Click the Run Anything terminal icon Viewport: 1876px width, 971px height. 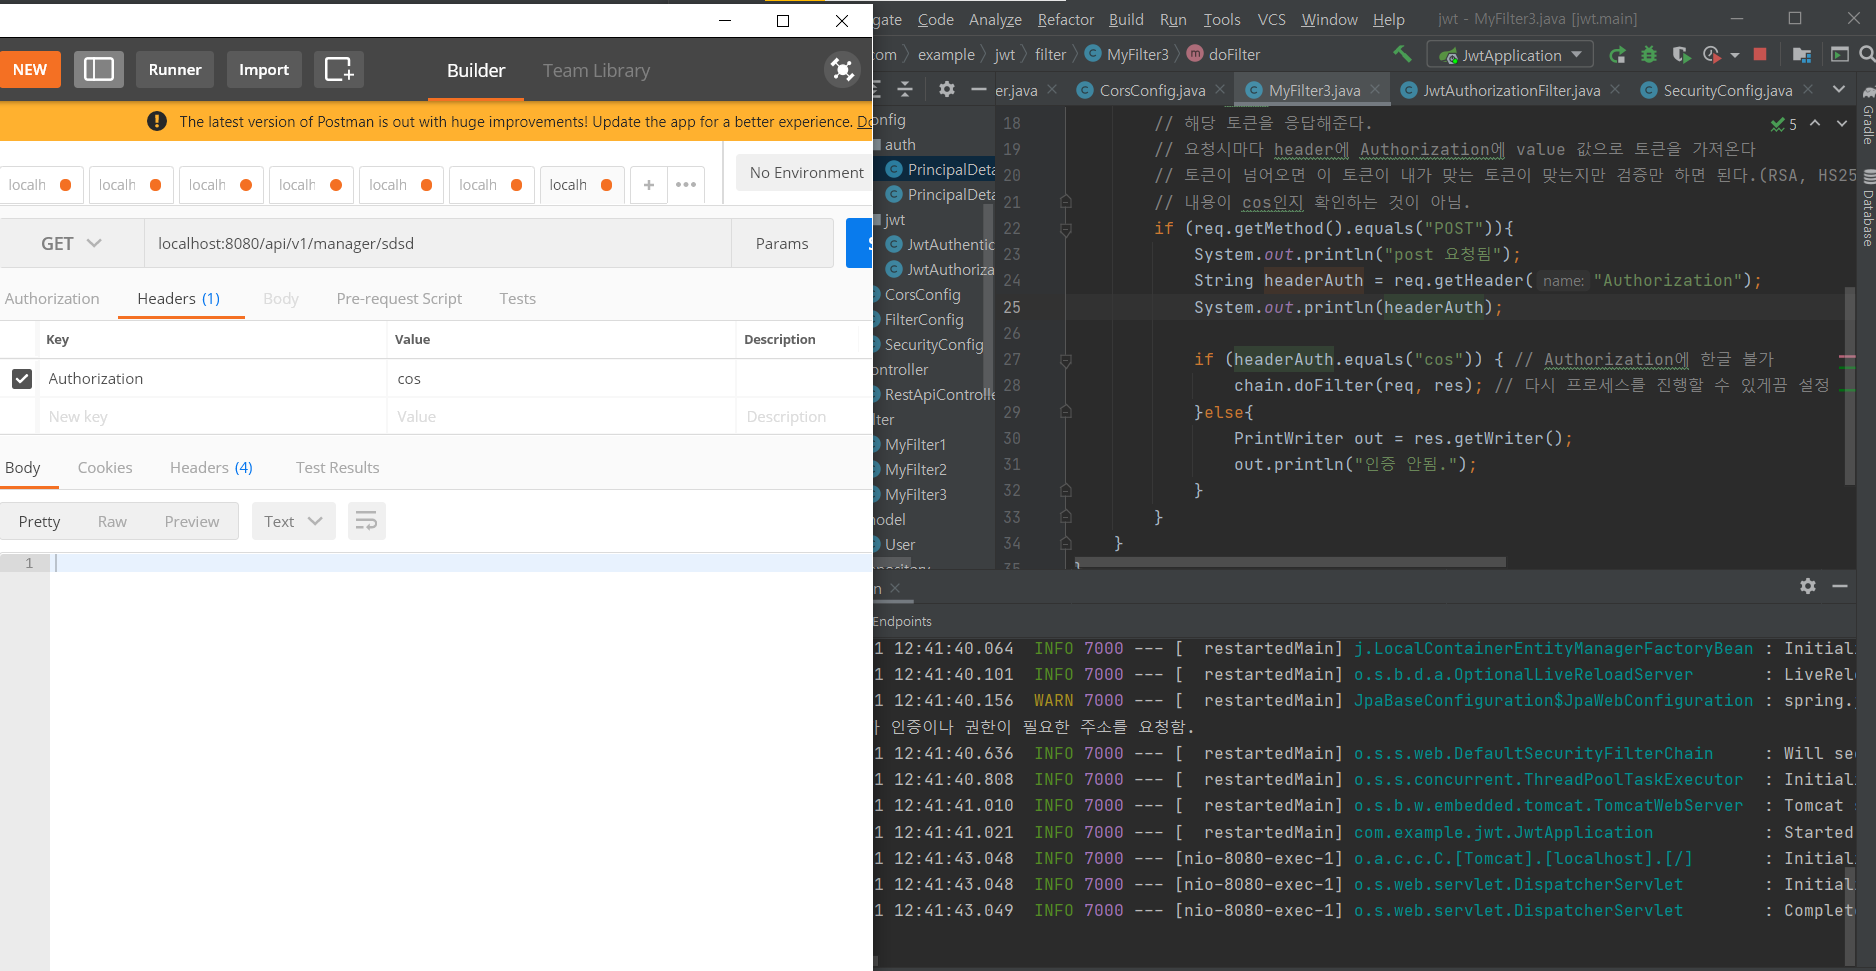[x=1839, y=54]
